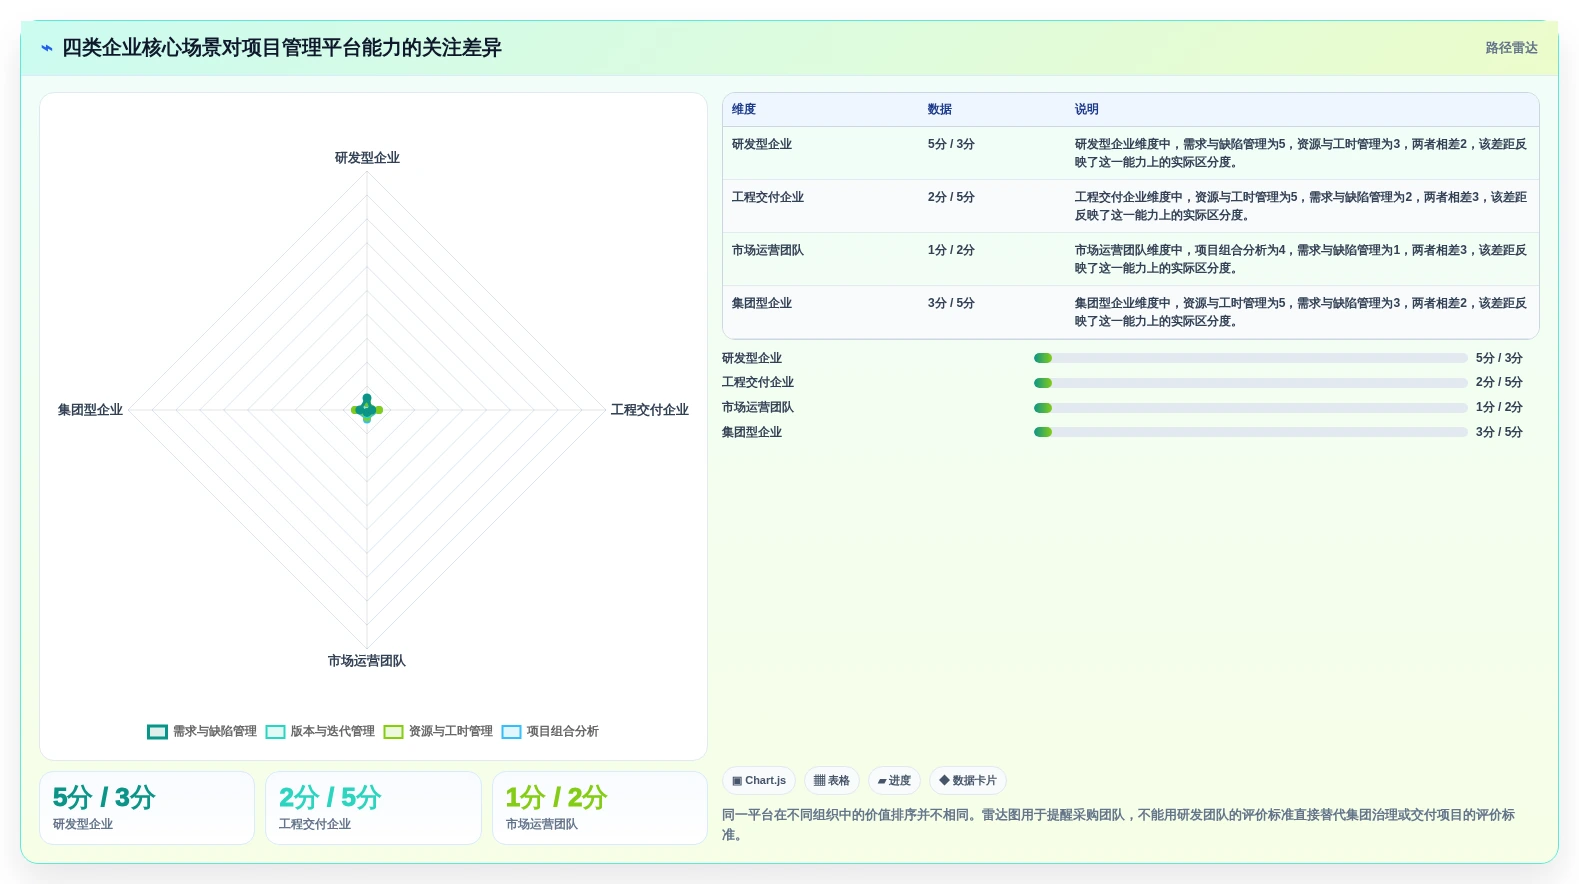Toggle the 项目组合分析 legend item
The width and height of the screenshot is (1579, 884).
[x=550, y=731]
